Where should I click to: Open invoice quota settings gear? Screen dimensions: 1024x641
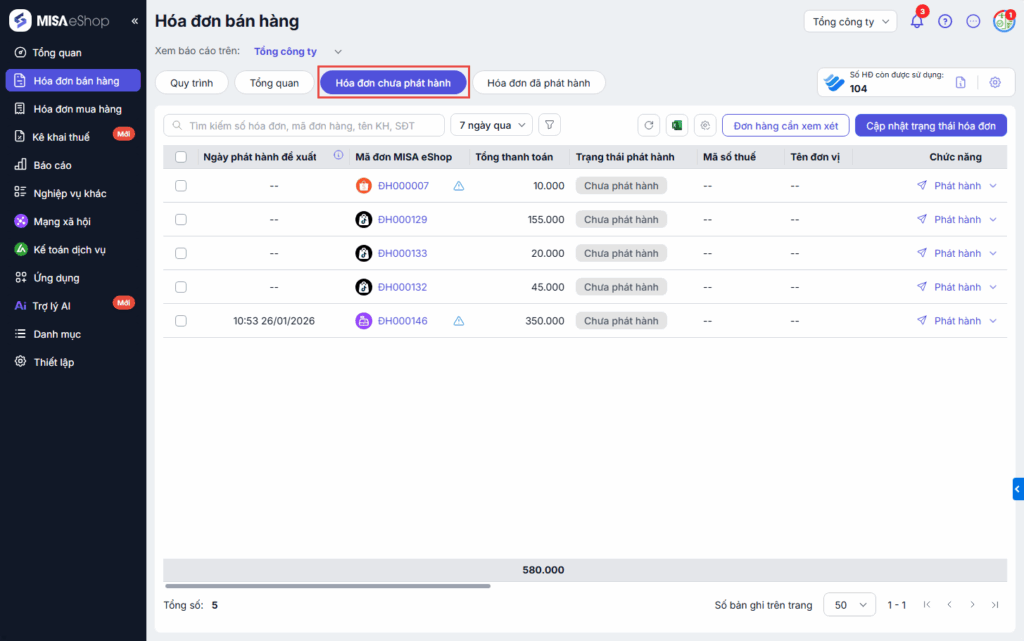tap(994, 83)
